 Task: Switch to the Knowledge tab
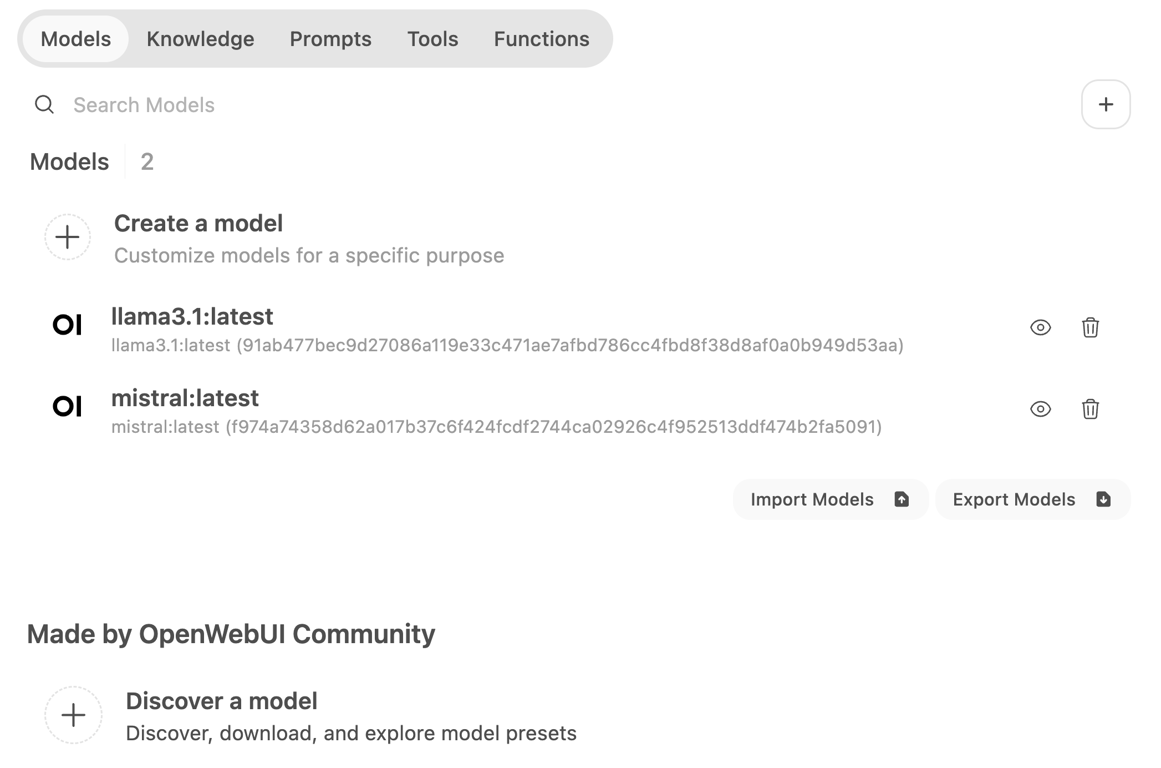tap(200, 39)
